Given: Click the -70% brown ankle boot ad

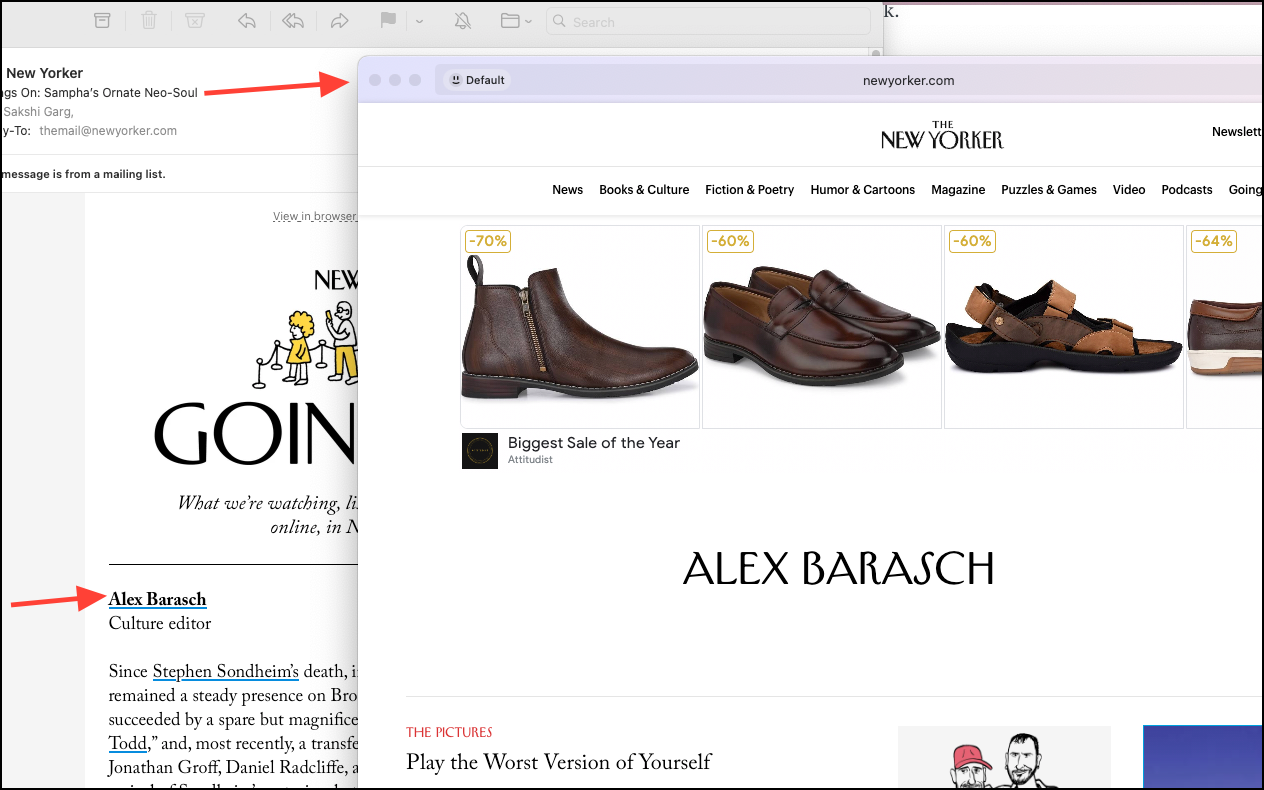Looking at the screenshot, I should click(x=580, y=327).
